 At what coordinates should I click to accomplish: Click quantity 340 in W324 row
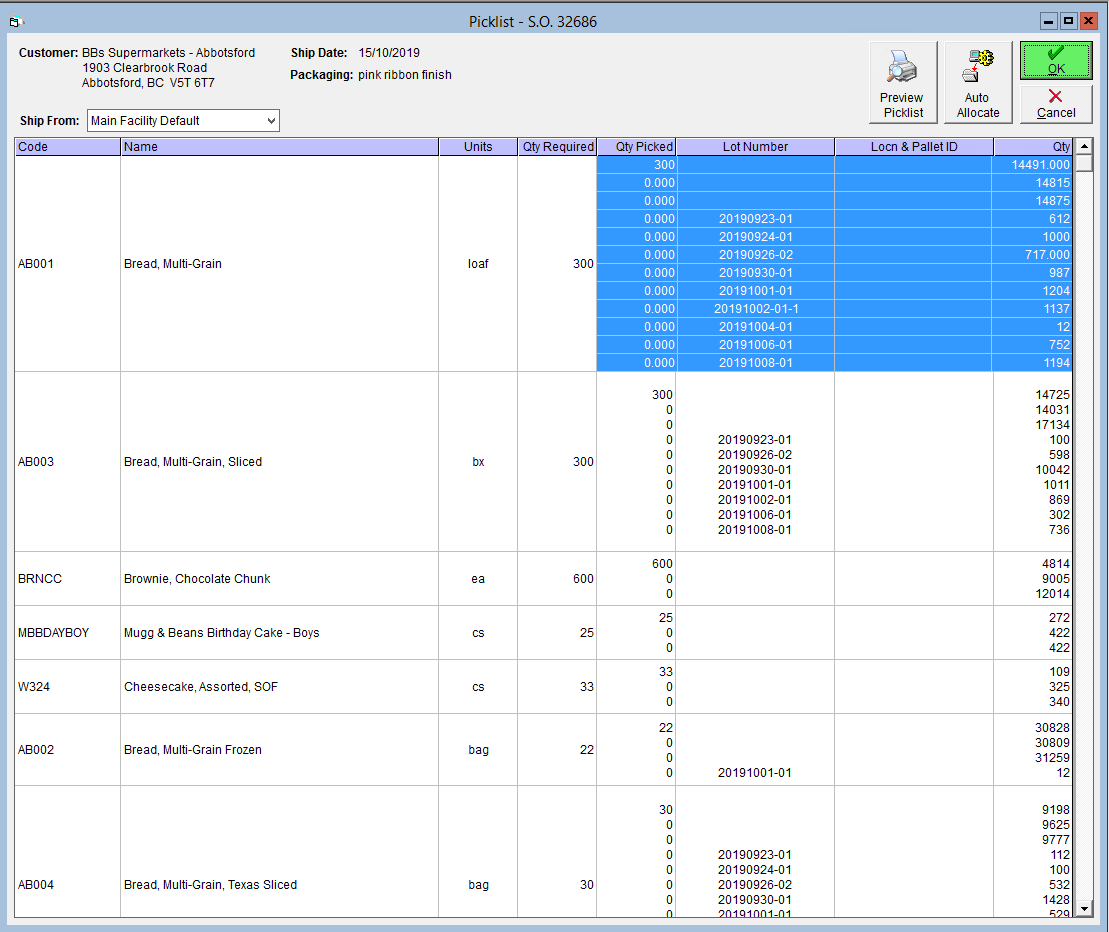coord(1059,702)
